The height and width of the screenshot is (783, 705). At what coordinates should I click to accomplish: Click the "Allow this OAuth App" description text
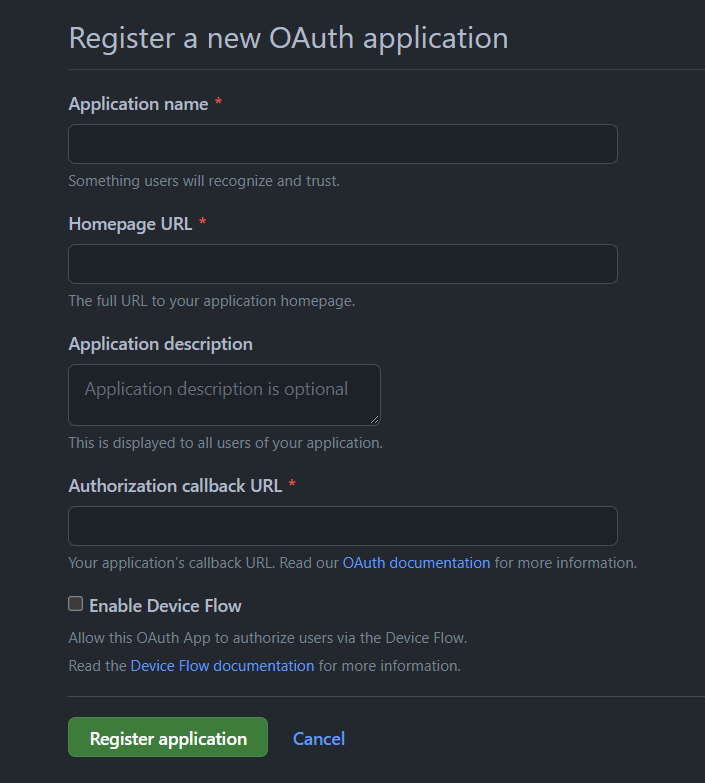[x=267, y=638]
